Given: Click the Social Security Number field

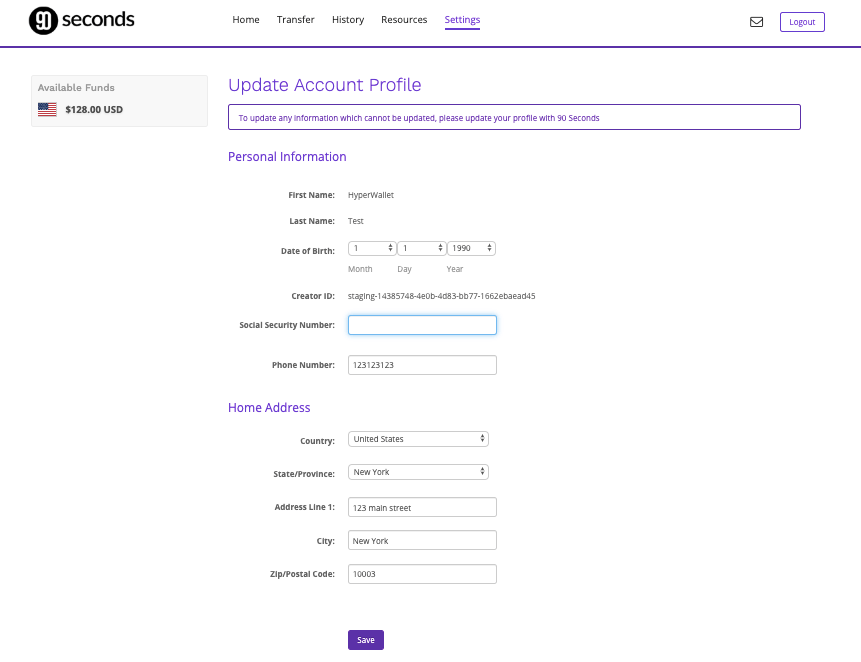Looking at the screenshot, I should (x=421, y=324).
